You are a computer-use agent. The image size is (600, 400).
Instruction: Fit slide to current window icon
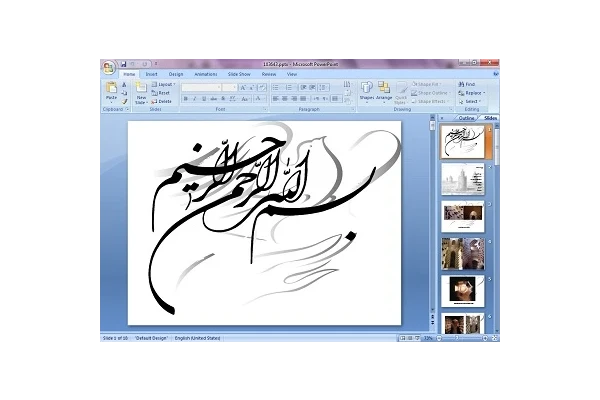click(x=494, y=338)
